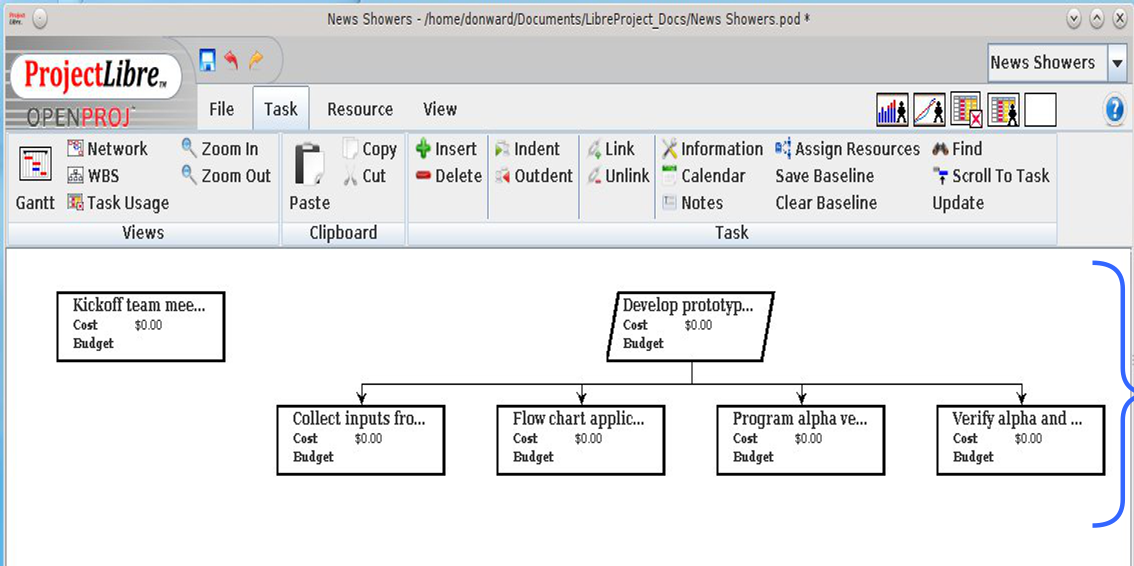Click the line chart view icon
1134x566 pixels.
[x=929, y=110]
